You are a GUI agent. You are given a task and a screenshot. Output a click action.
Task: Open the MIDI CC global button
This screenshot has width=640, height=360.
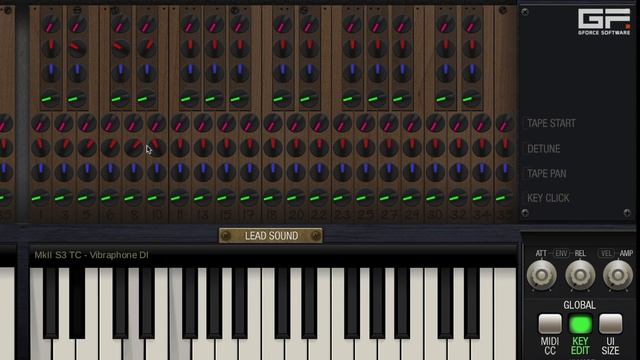pos(550,324)
